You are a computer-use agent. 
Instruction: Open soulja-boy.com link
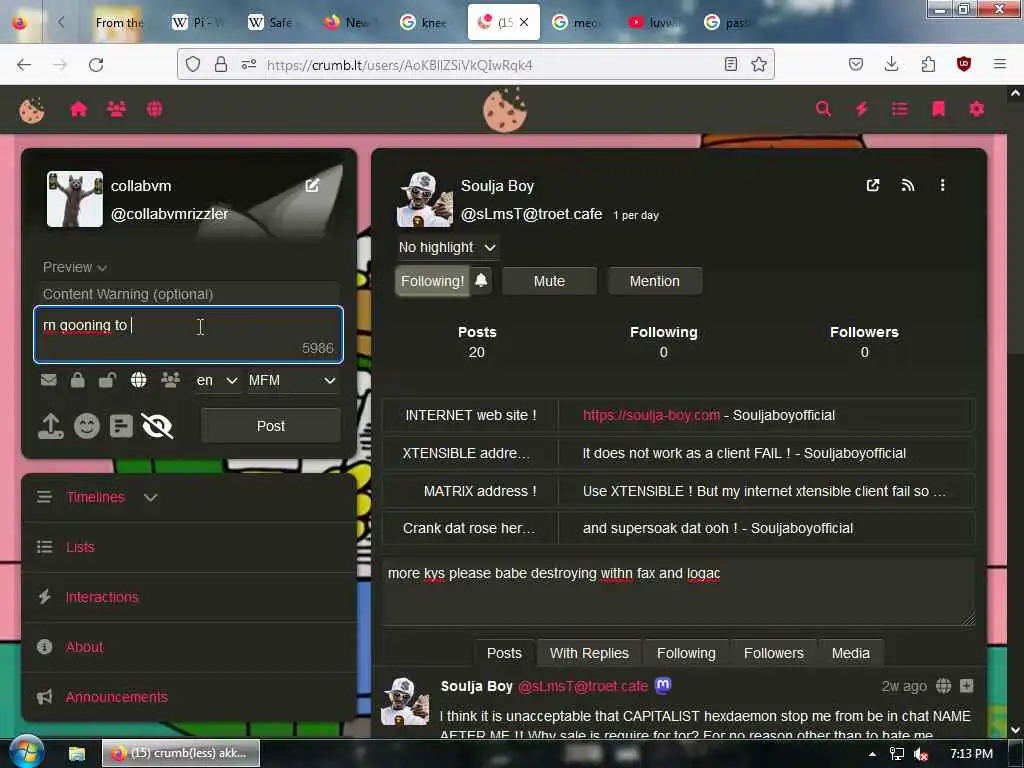(x=651, y=415)
